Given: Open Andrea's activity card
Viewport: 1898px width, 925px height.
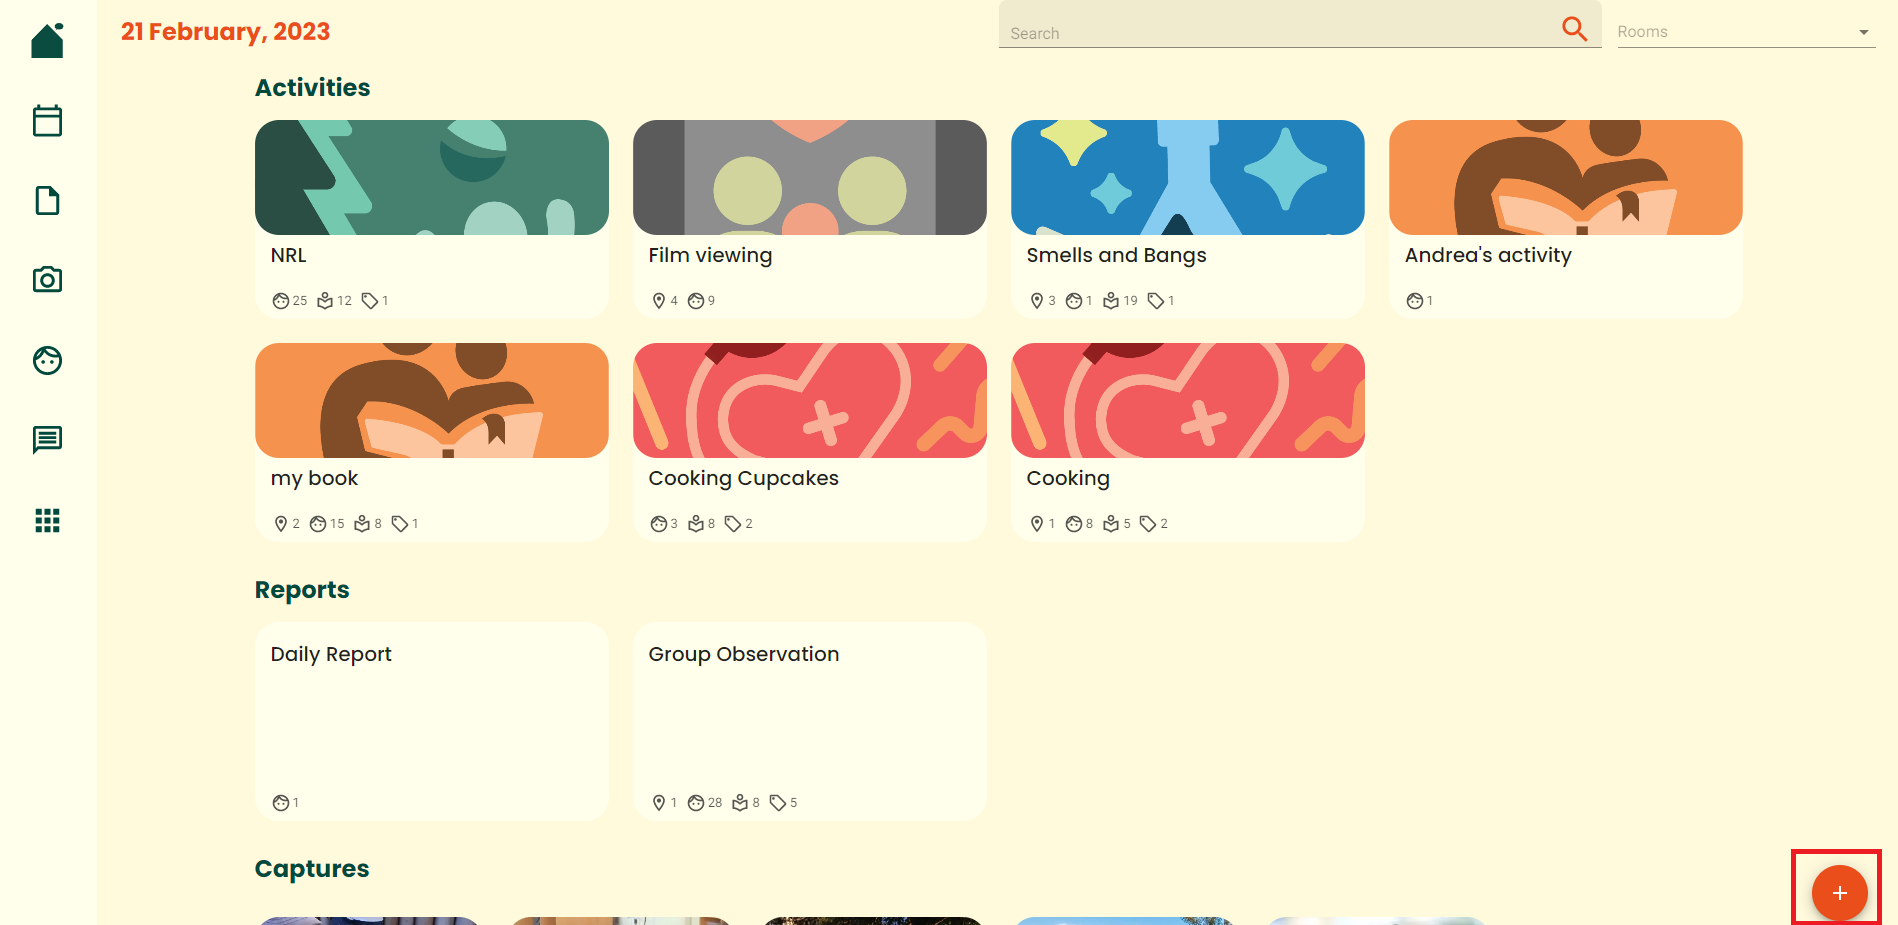Looking at the screenshot, I should coord(1566,219).
